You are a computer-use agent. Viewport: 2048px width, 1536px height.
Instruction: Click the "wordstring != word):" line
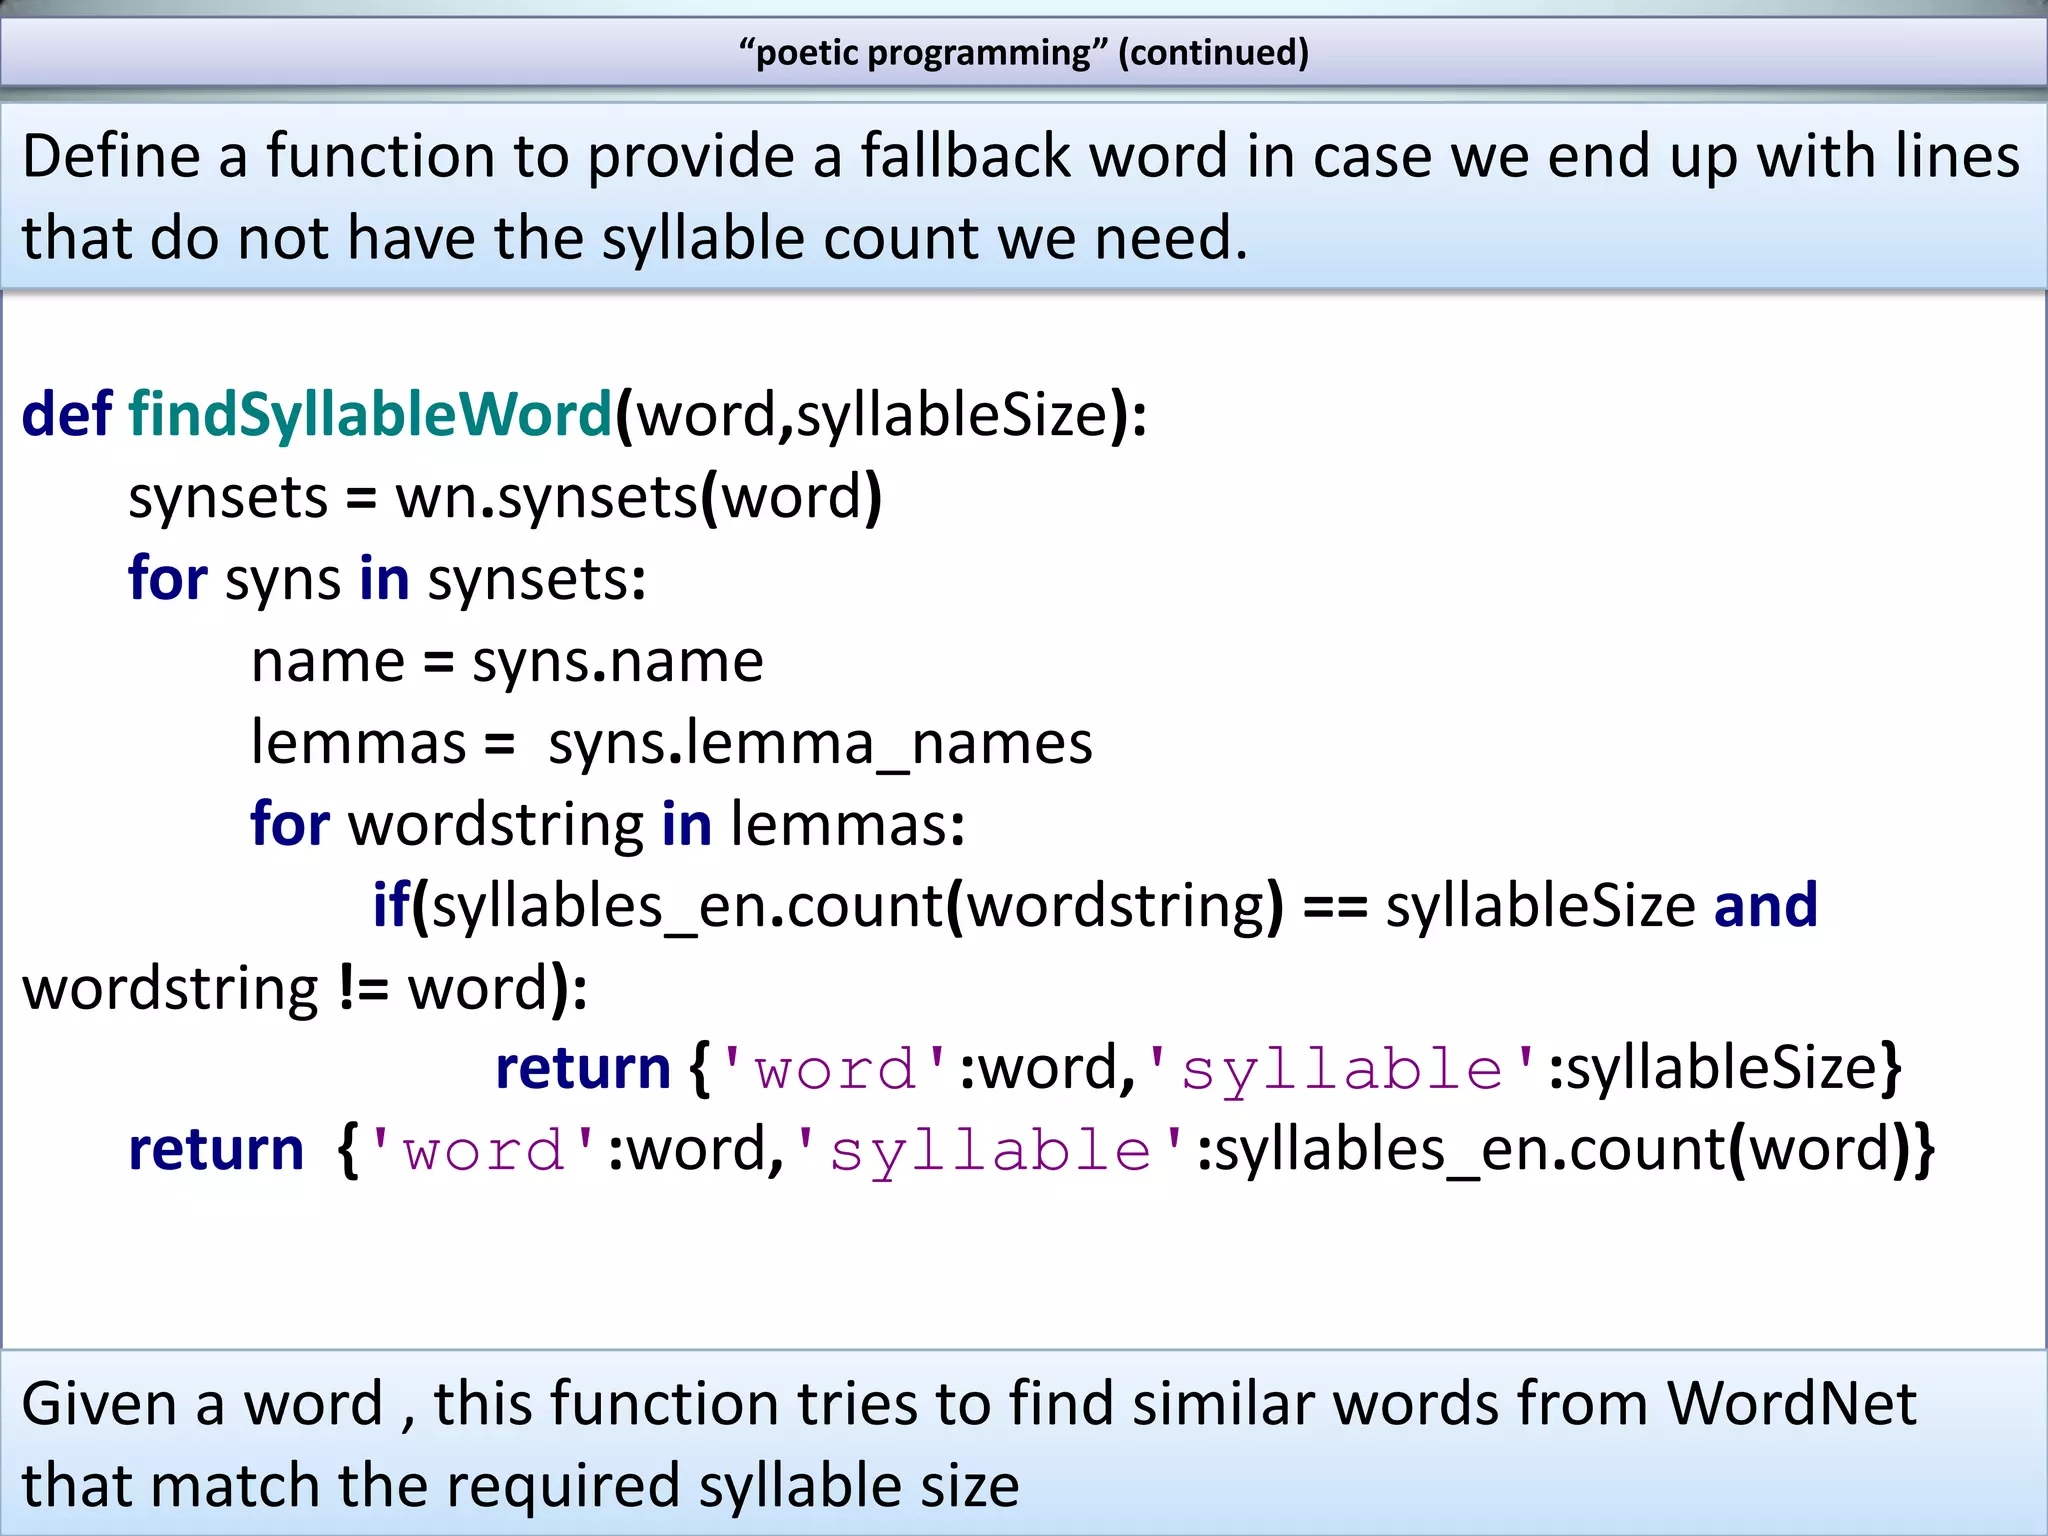click(305, 988)
